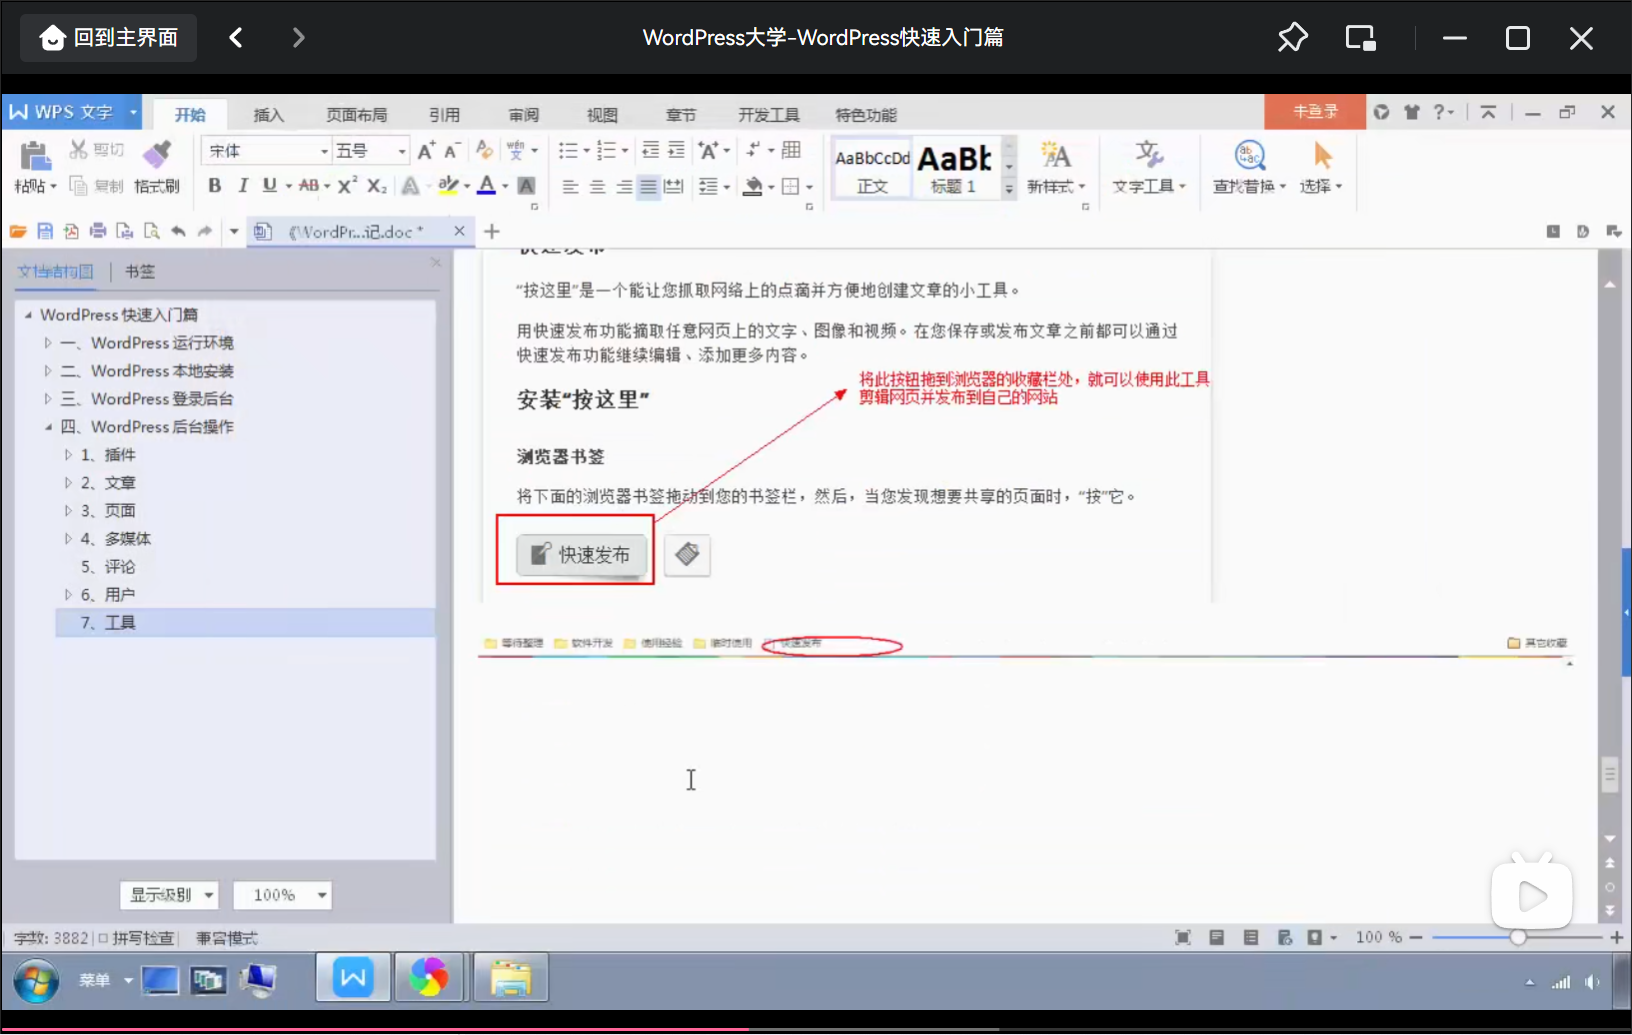This screenshot has width=1632, height=1035.
Task: Open the font size dropdown 五号
Action: [x=402, y=151]
